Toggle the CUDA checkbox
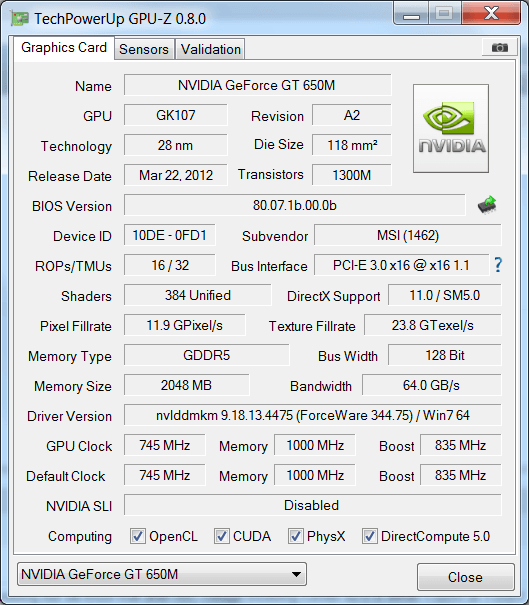This screenshot has height=605, width=529. point(221,536)
